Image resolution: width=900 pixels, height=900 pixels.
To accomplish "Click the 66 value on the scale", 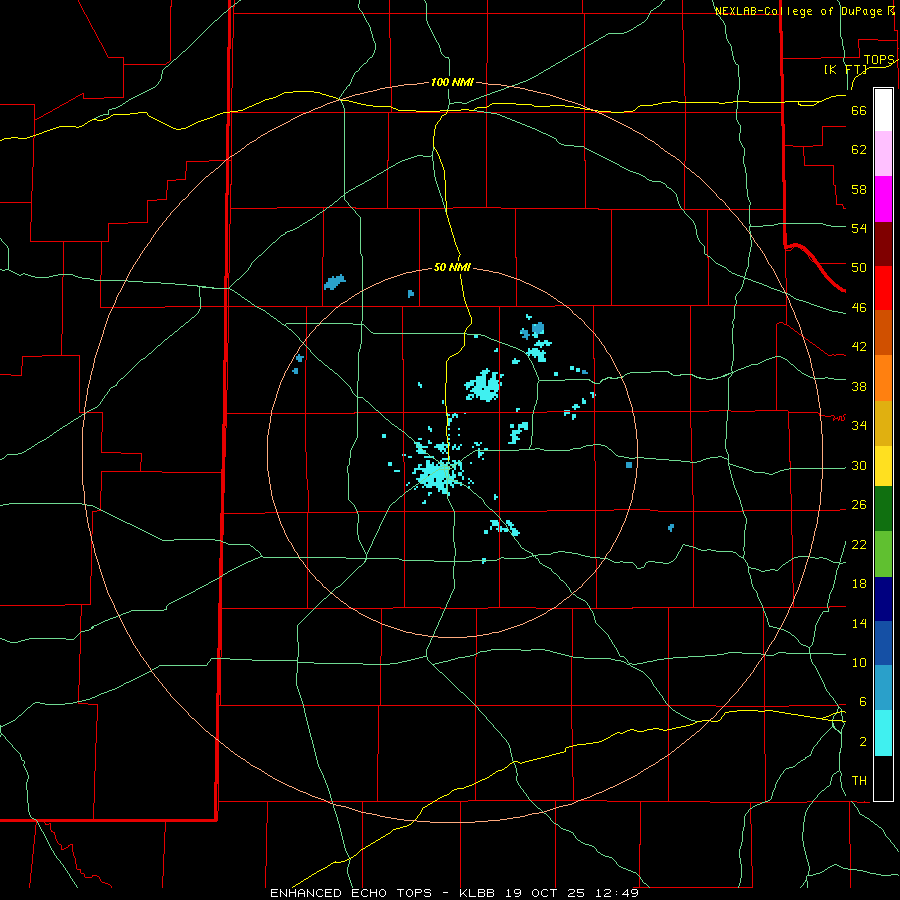I will 859,110.
